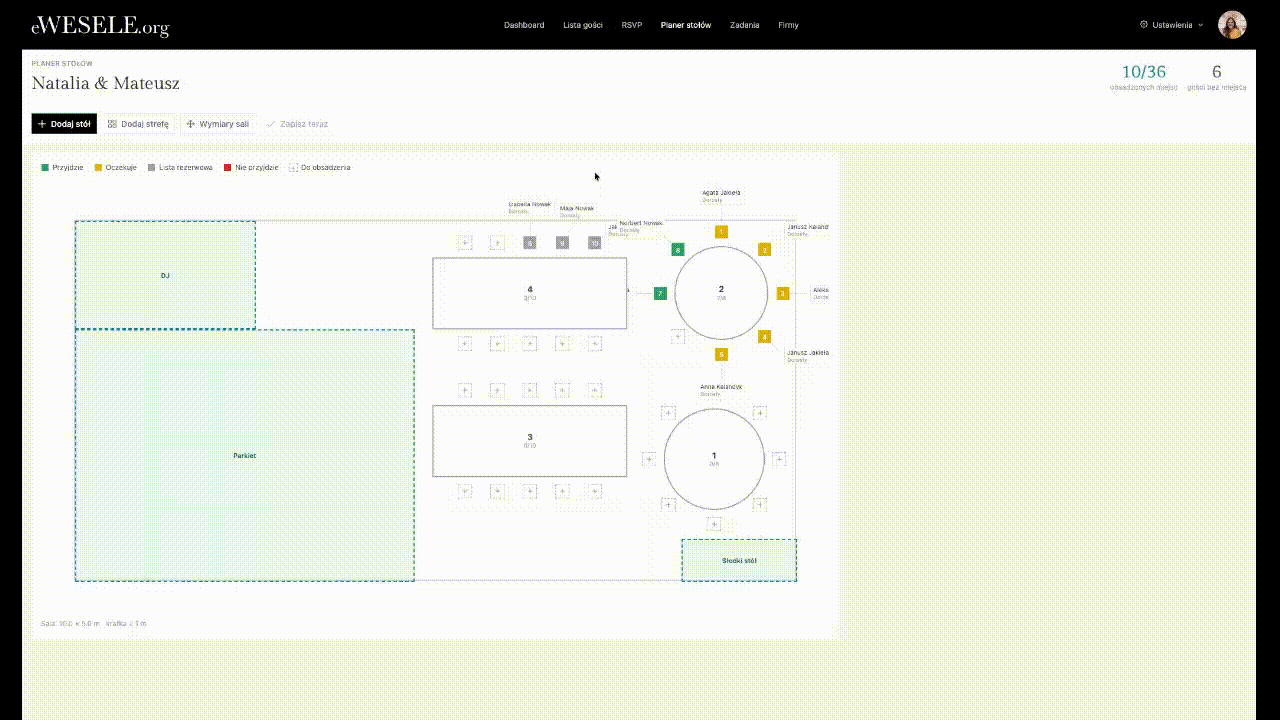The width and height of the screenshot is (1280, 720).
Task: Expand the Ustawienia dropdown
Action: pyautogui.click(x=1172, y=25)
